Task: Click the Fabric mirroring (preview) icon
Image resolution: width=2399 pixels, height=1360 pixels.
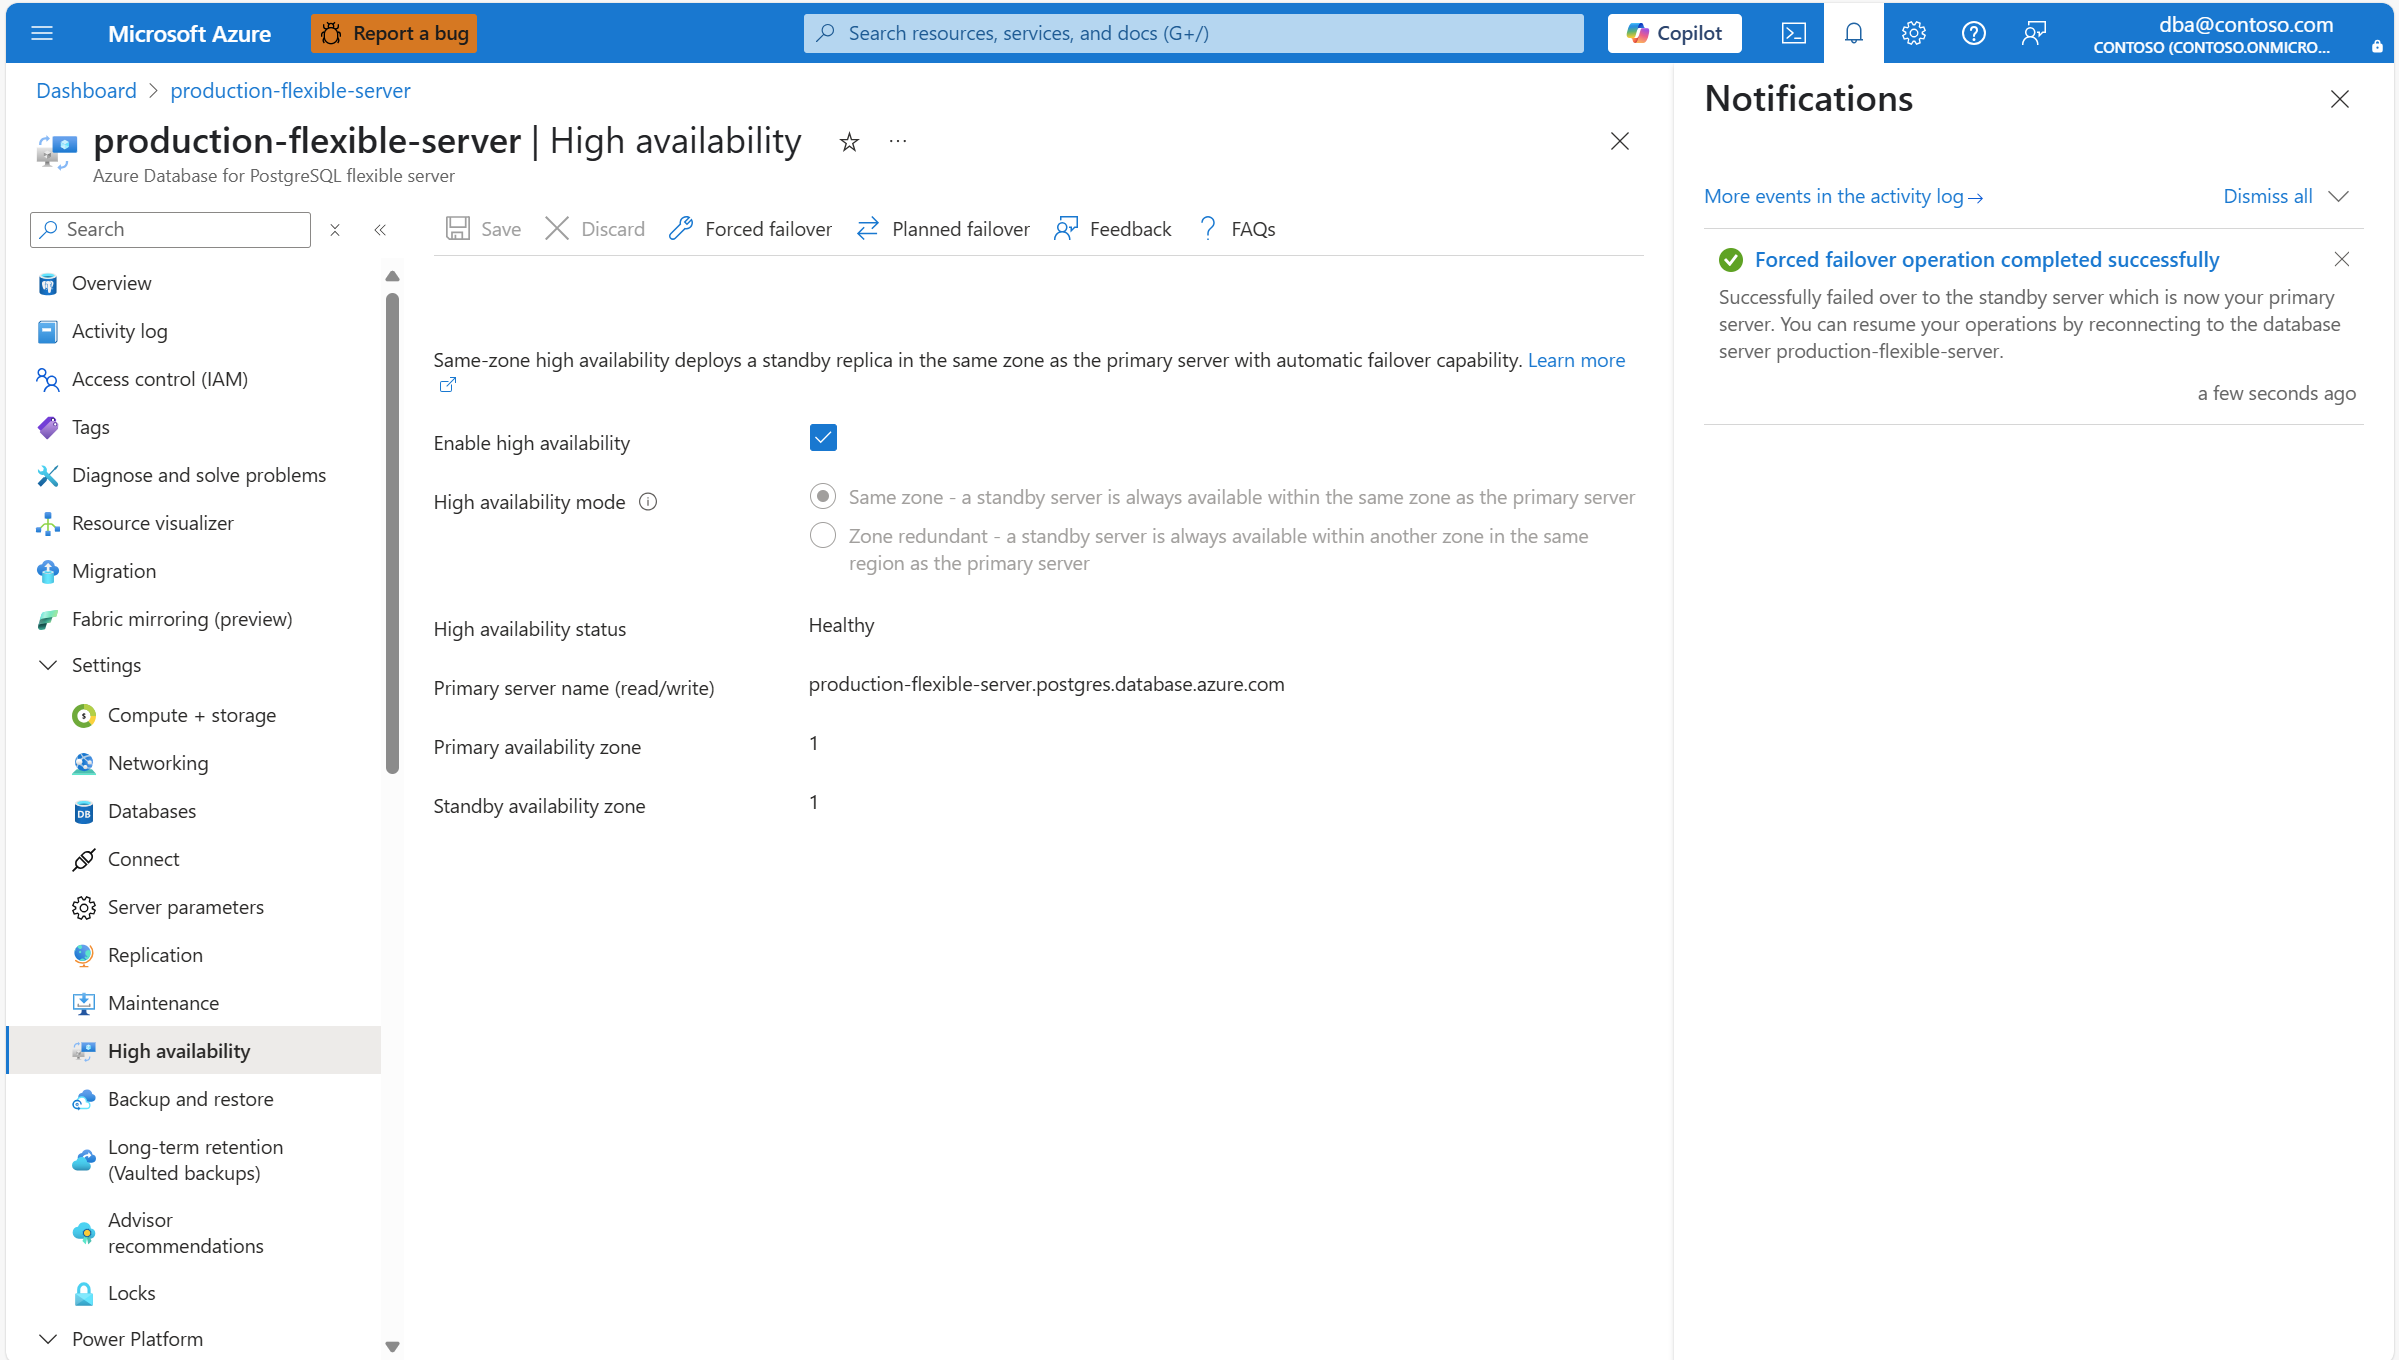Action: 48,619
